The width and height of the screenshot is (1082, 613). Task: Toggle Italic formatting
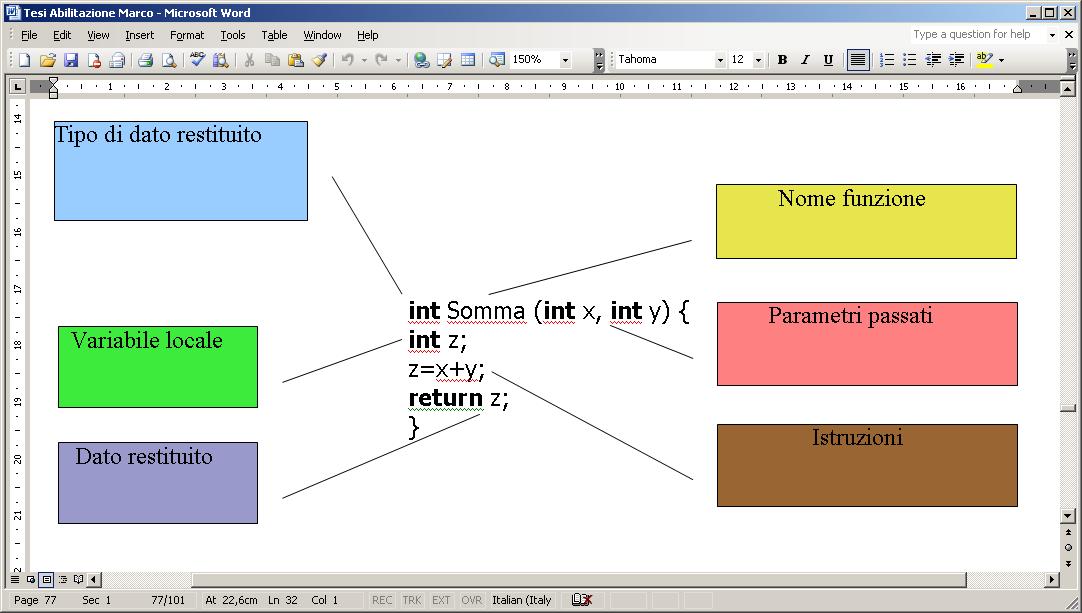click(805, 60)
